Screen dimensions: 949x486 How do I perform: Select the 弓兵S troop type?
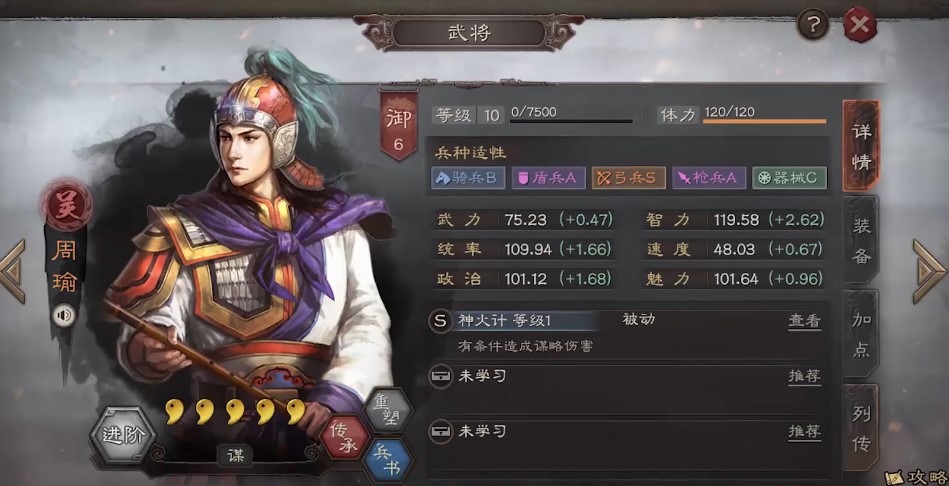tap(628, 178)
